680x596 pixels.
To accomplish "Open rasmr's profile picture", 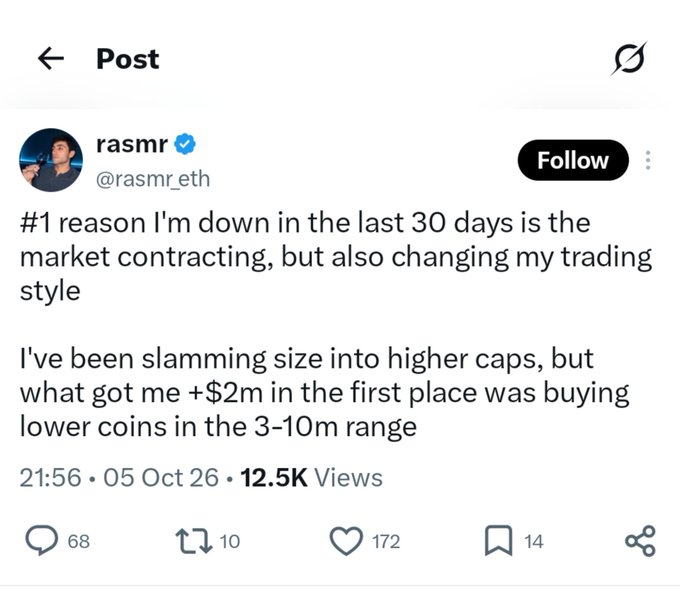I will tap(51, 160).
